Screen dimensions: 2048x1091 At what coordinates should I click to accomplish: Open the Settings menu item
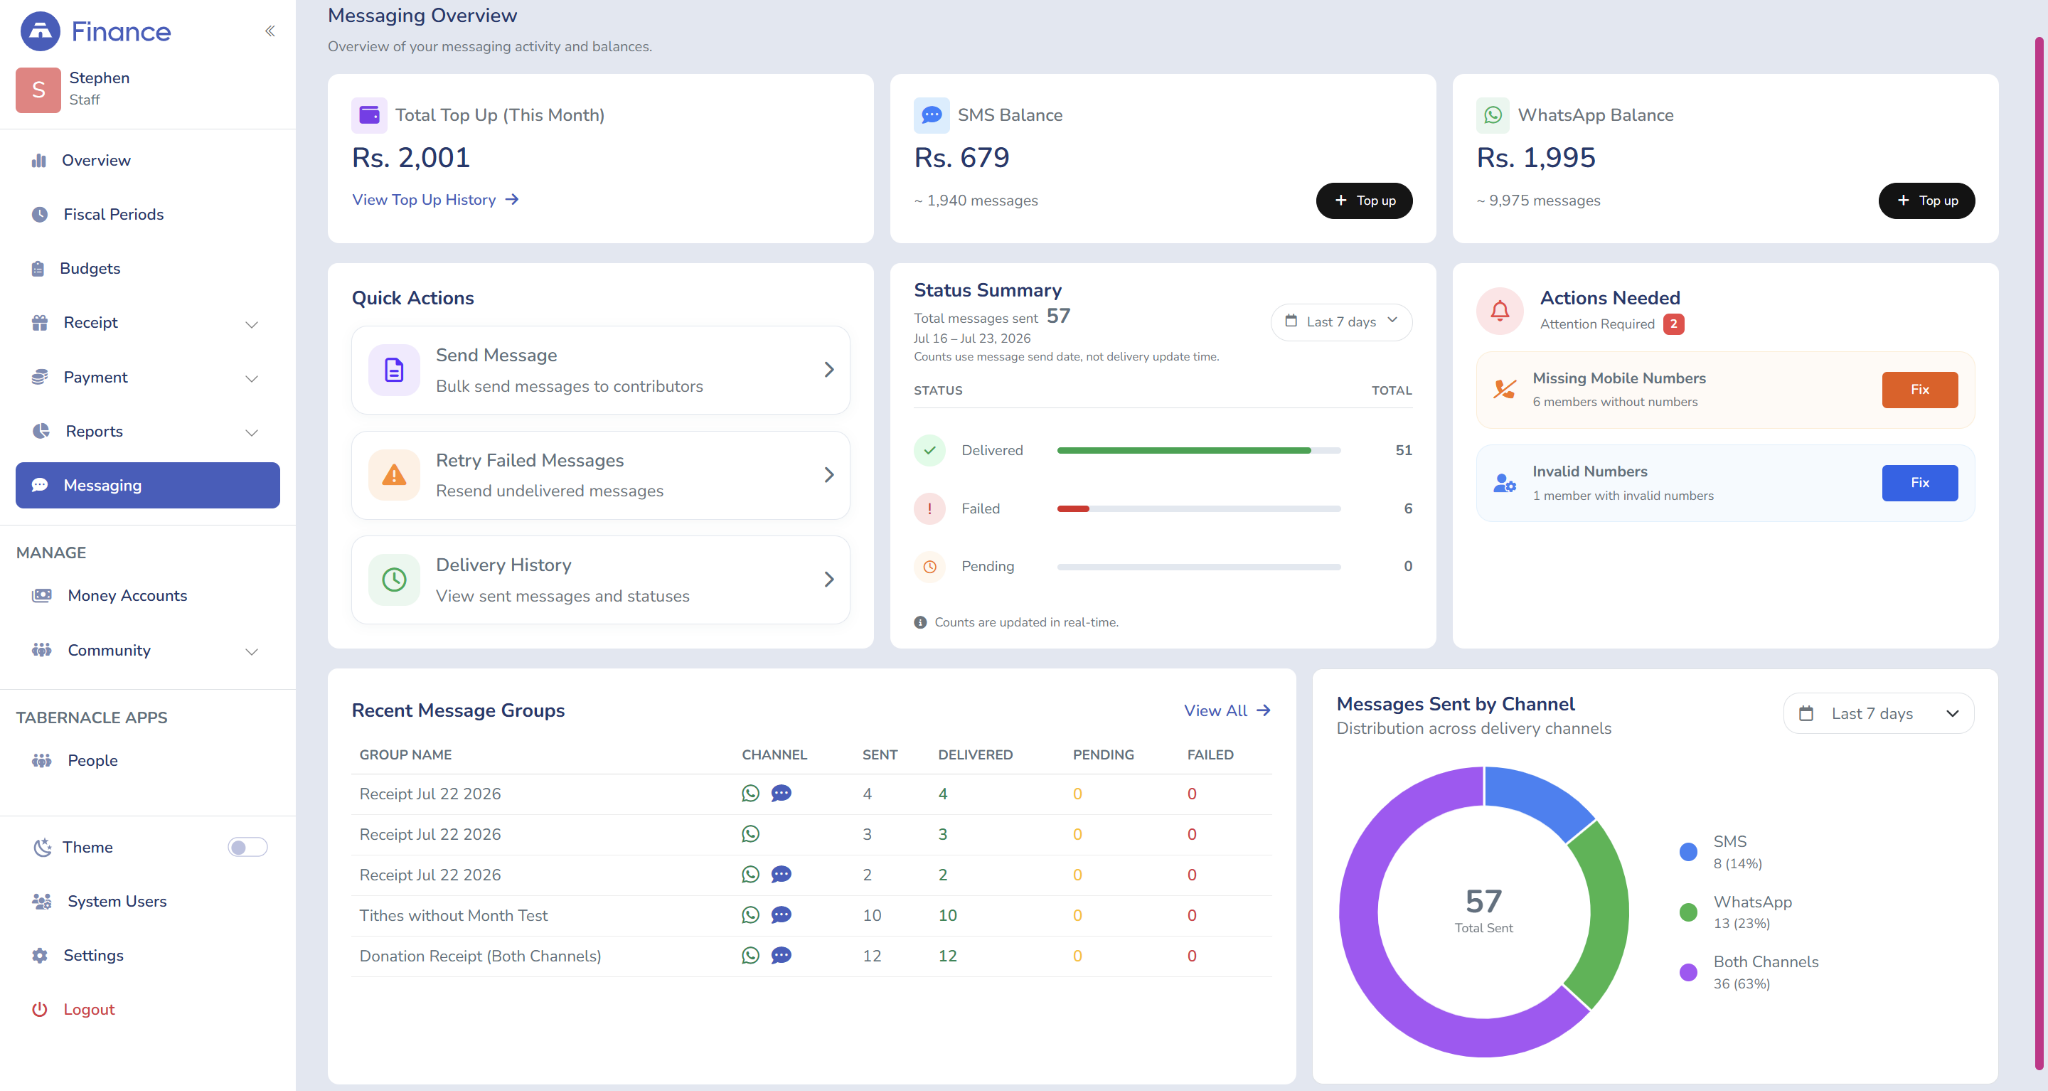point(148,955)
